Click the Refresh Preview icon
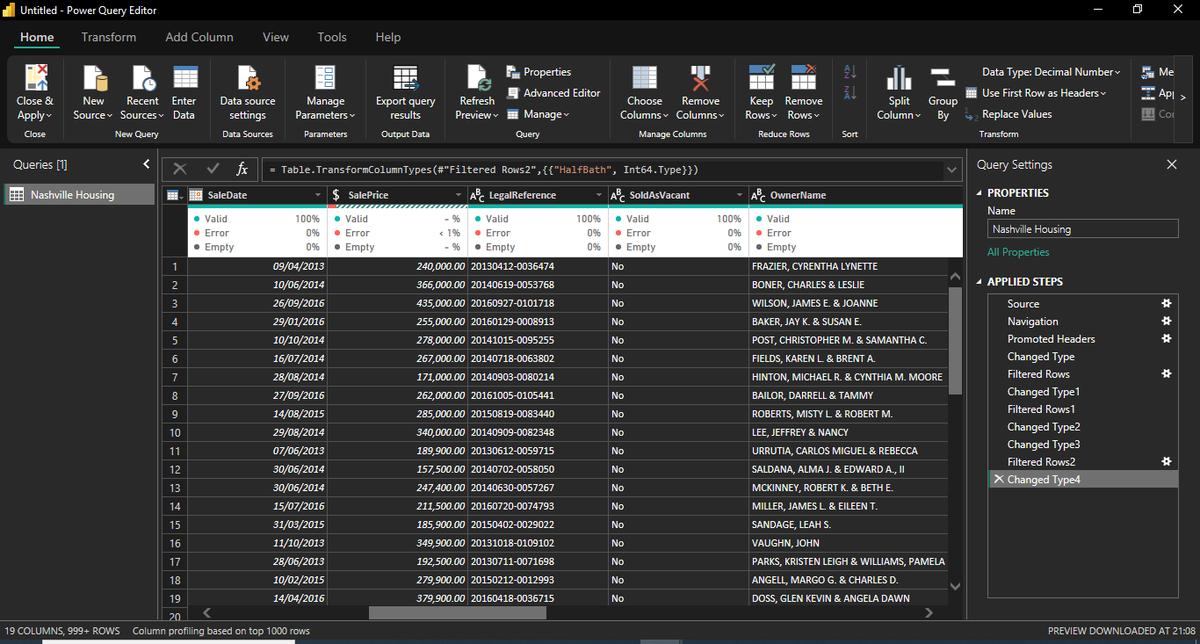The width and height of the screenshot is (1200, 644). pyautogui.click(x=477, y=78)
